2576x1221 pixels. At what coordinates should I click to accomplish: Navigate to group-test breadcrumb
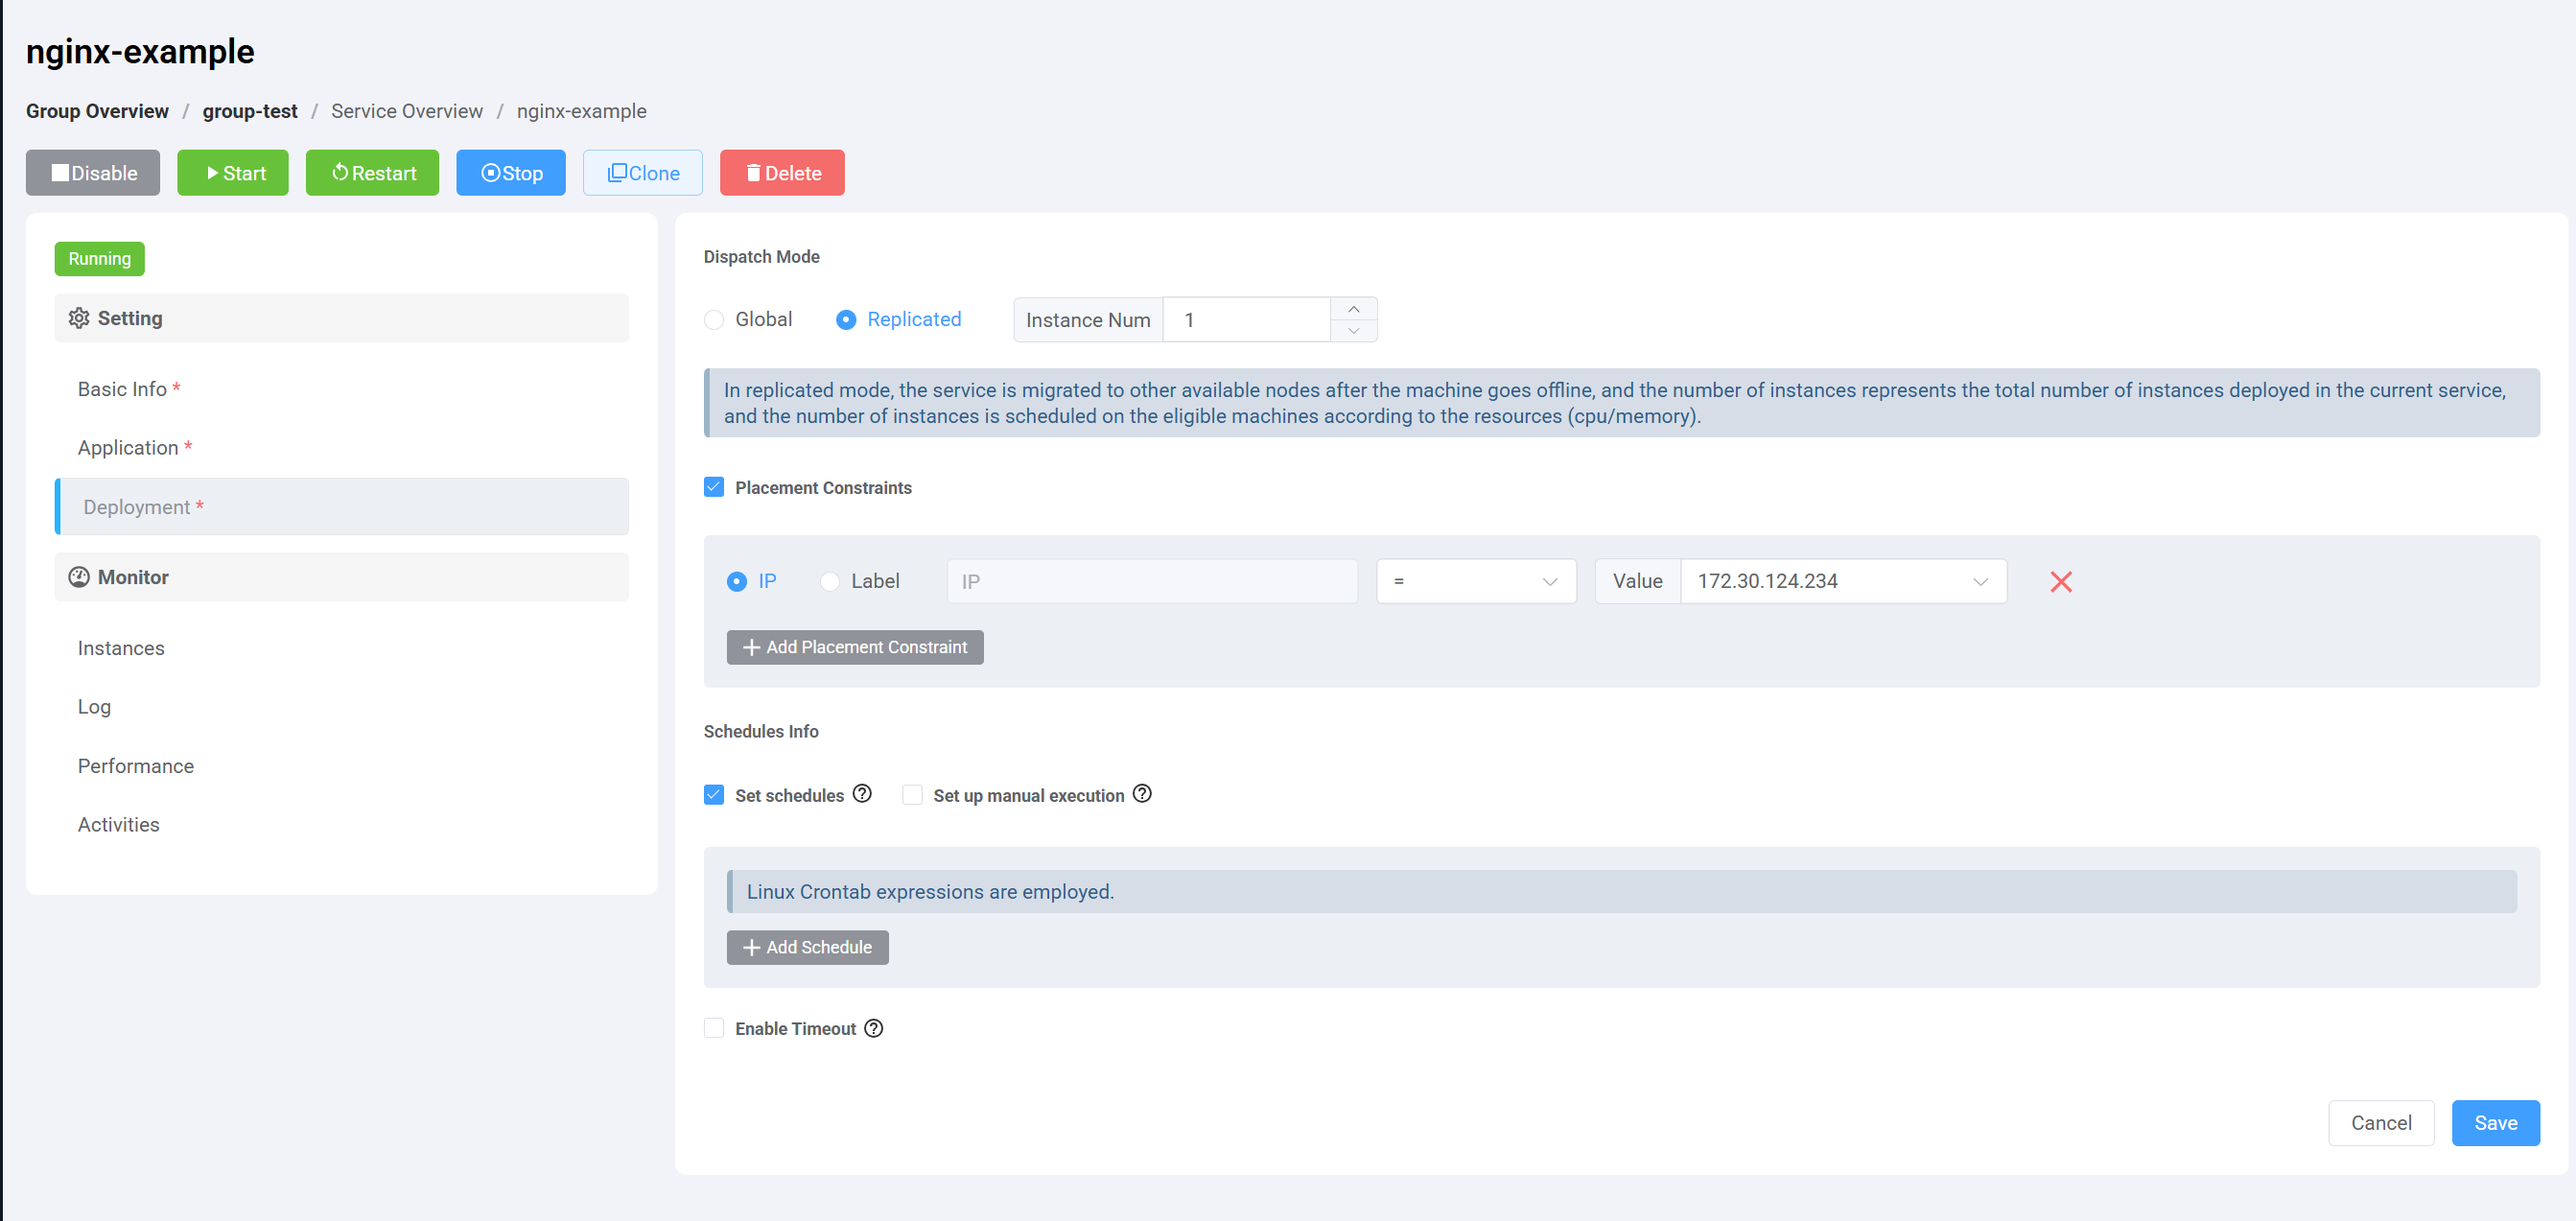pos(250,111)
